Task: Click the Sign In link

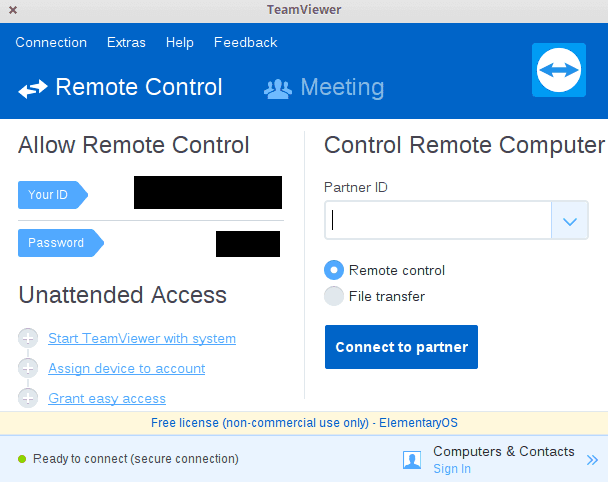Action: [452, 468]
